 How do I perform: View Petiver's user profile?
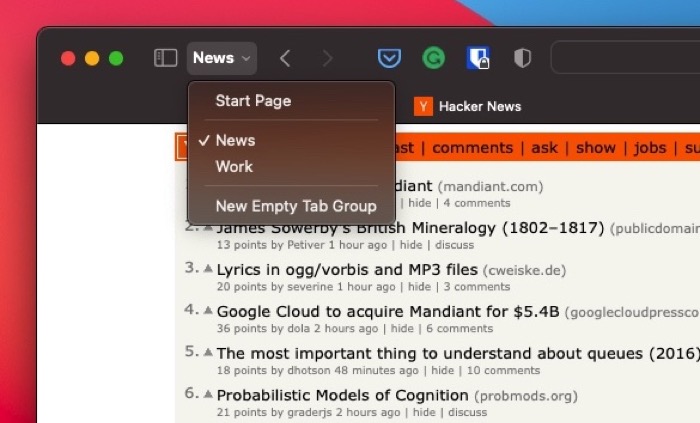coord(306,245)
